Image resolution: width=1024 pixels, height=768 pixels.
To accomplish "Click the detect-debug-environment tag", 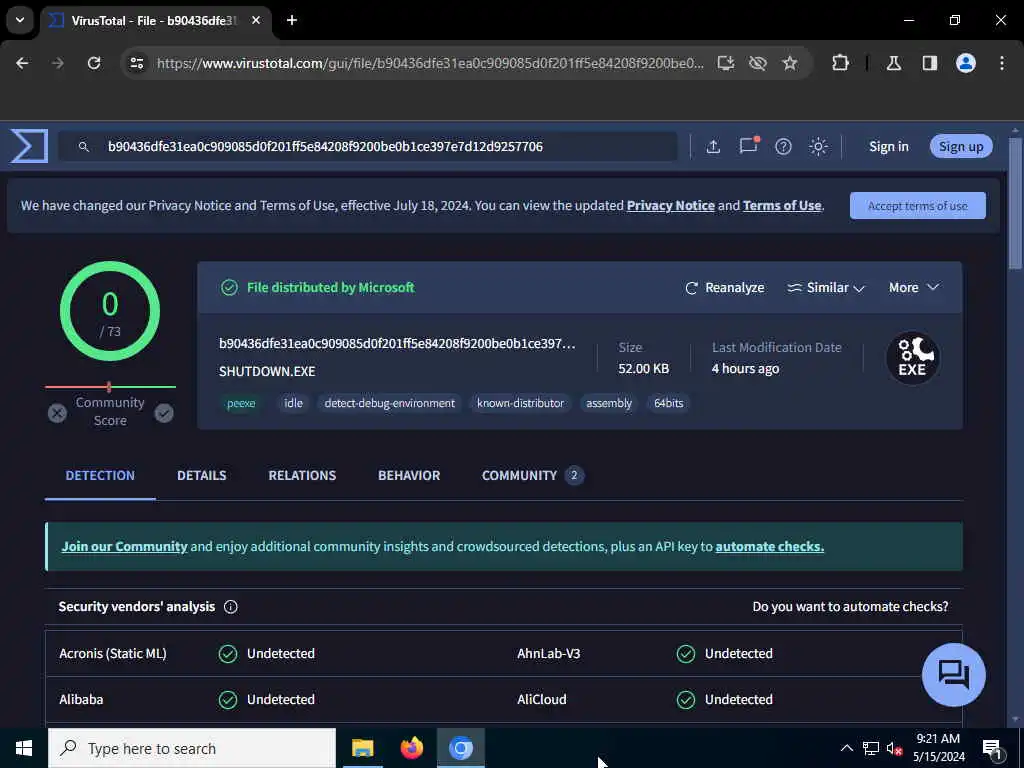I will 389,403.
